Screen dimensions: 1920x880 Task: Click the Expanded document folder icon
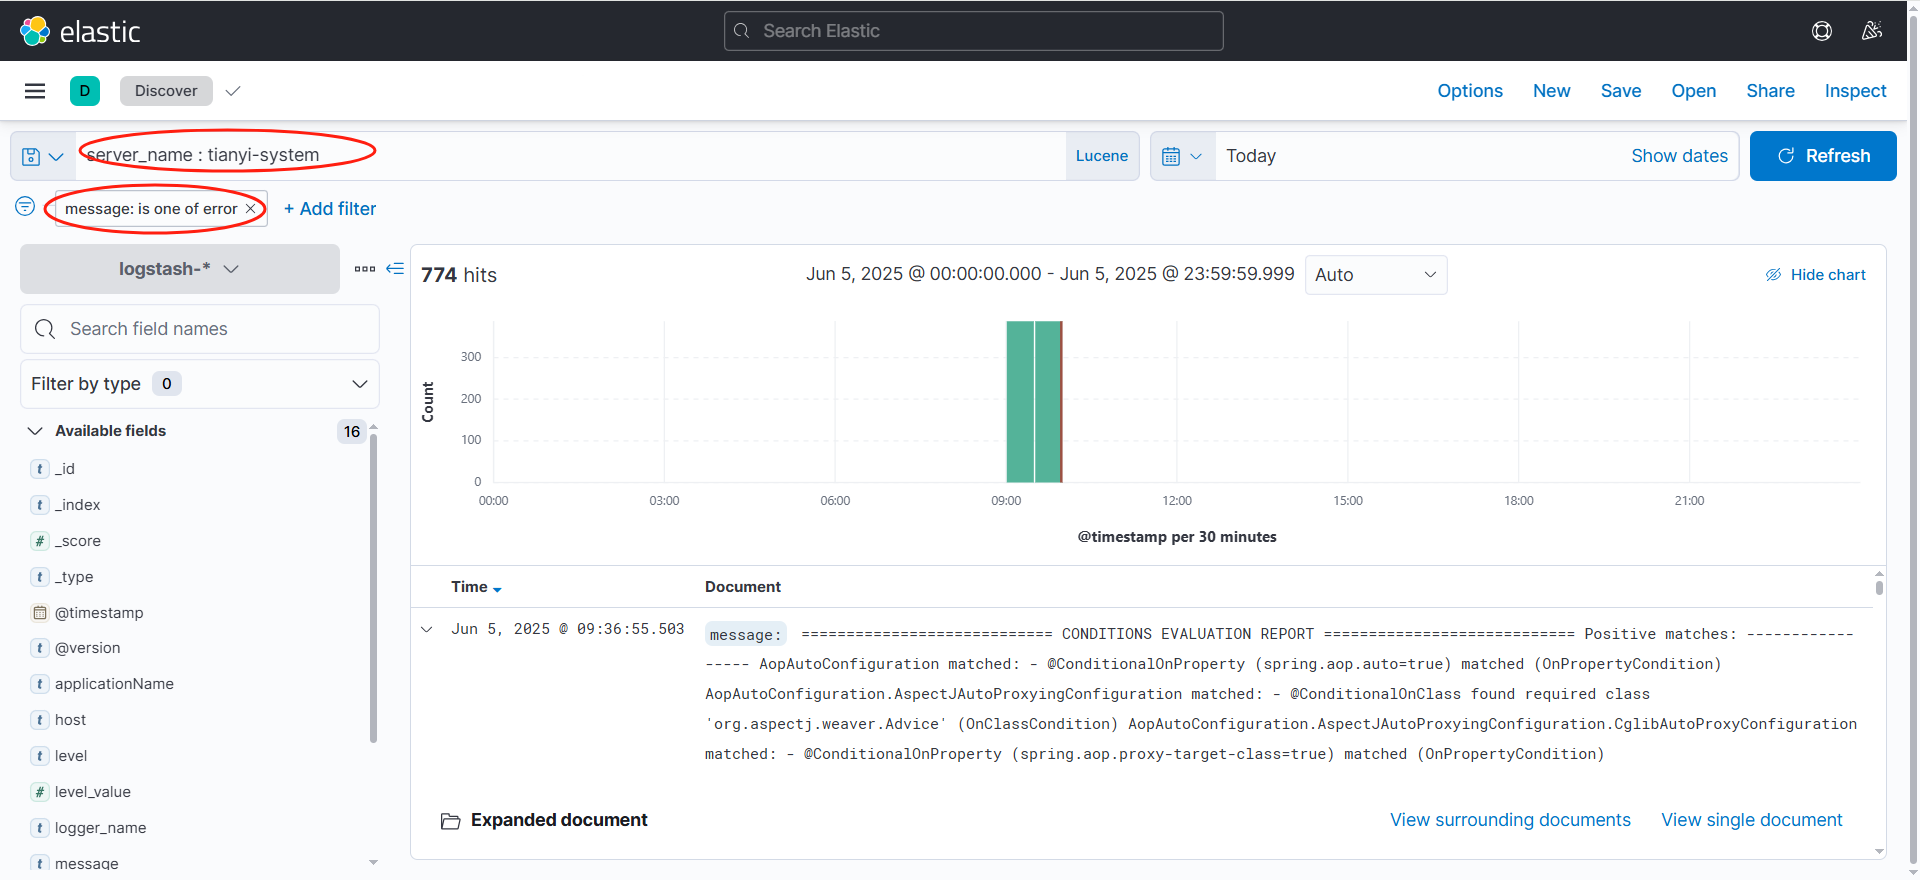pyautogui.click(x=450, y=821)
